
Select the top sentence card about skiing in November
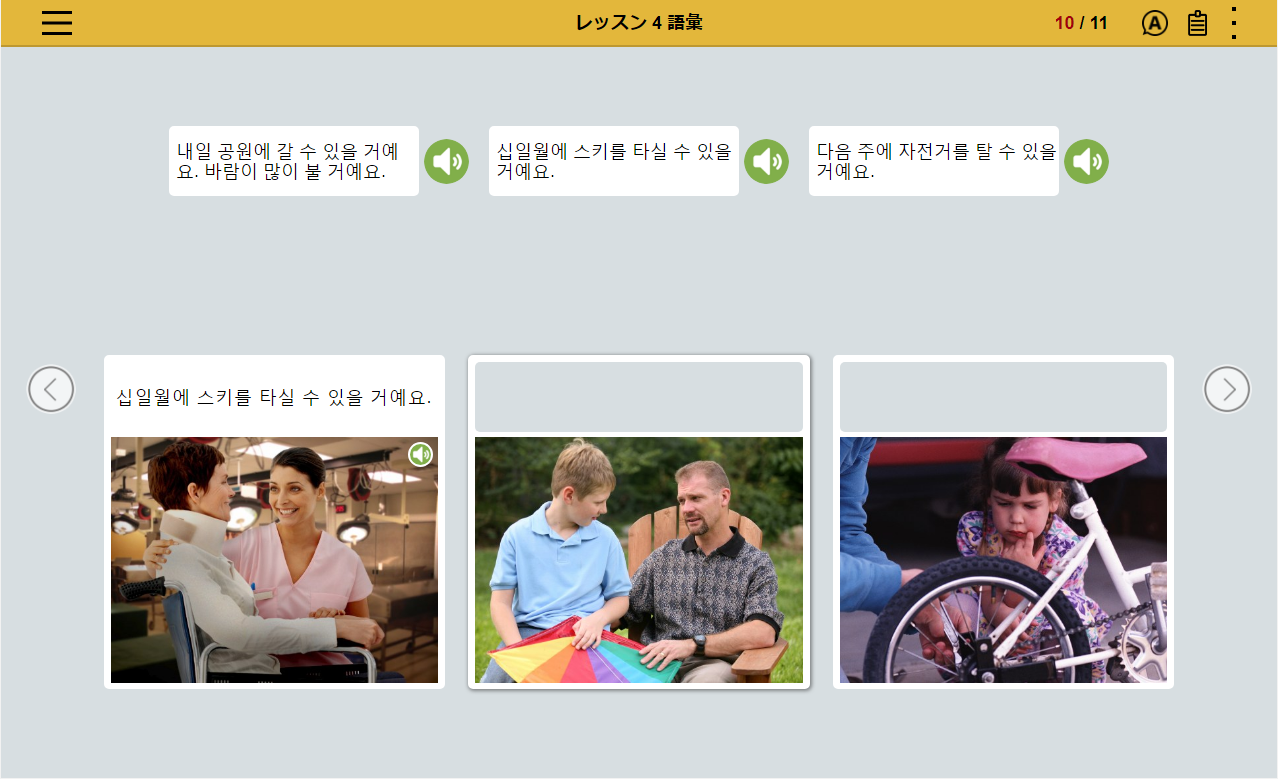tap(613, 161)
